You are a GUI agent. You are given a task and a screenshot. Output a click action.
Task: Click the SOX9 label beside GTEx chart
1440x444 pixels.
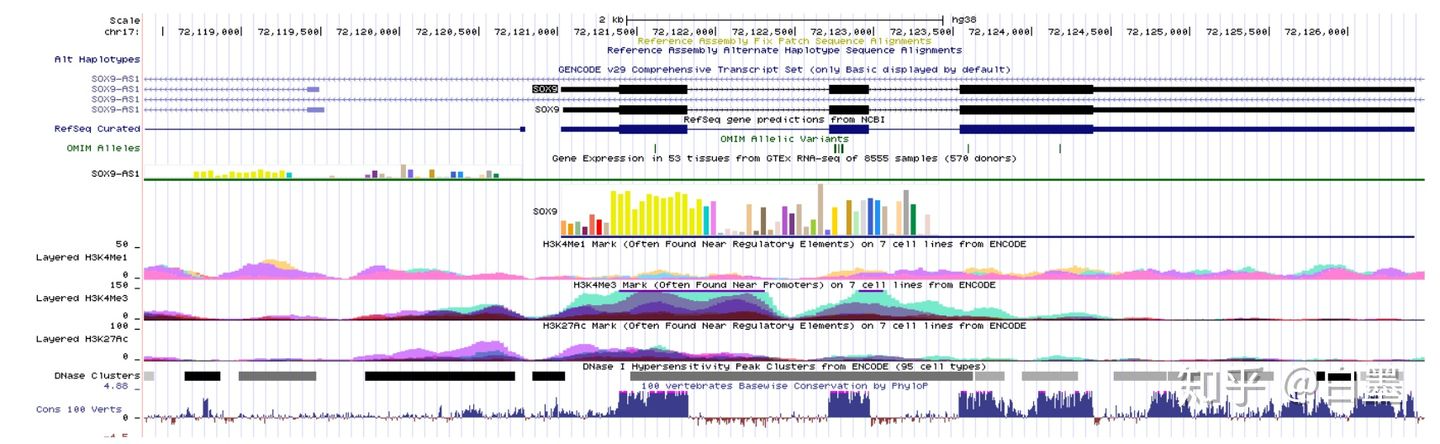[x=545, y=212]
